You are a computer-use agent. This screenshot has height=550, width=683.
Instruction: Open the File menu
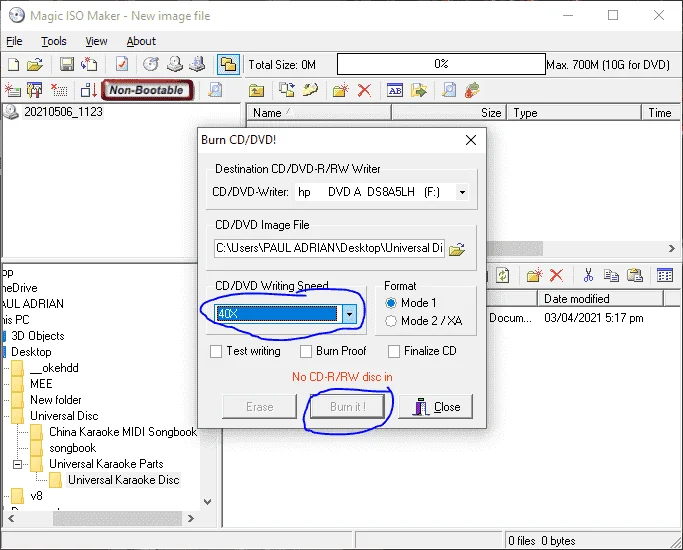(x=14, y=41)
